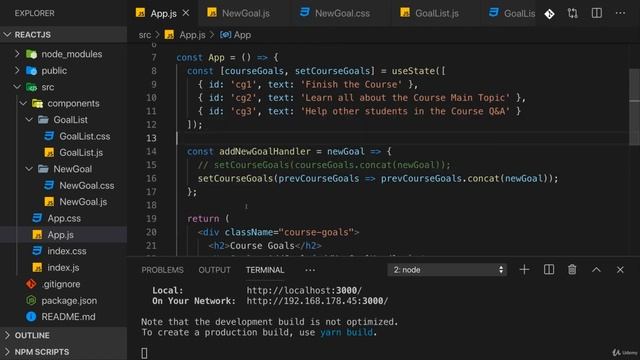The width and height of the screenshot is (640, 360).
Task: Click line number 16 in gutter
Action: point(151,178)
